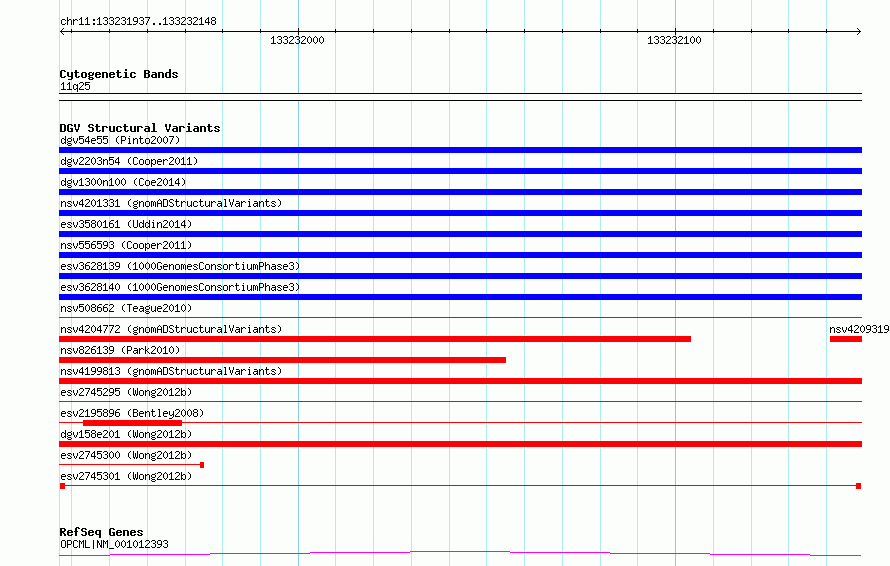
Task: Click the RefSeq Genes track heading
Action: tap(101, 532)
